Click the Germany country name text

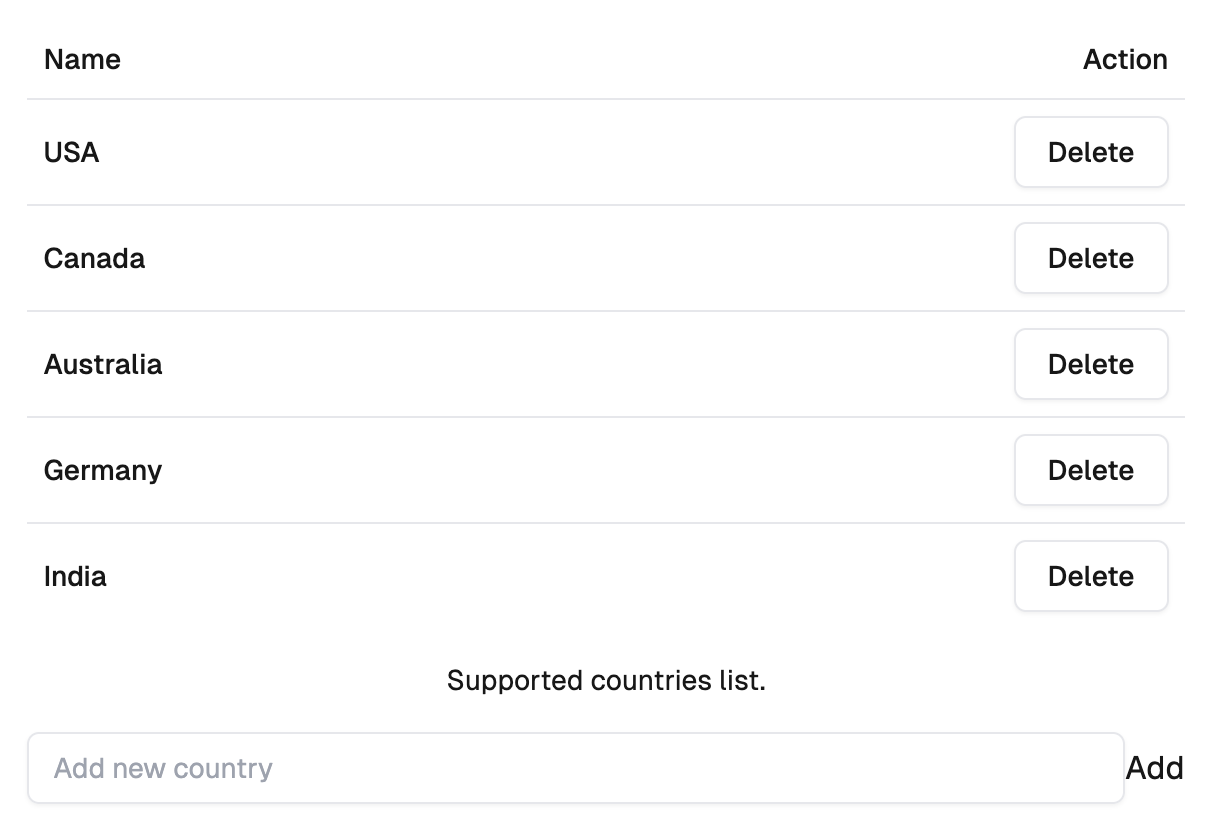[x=103, y=470]
